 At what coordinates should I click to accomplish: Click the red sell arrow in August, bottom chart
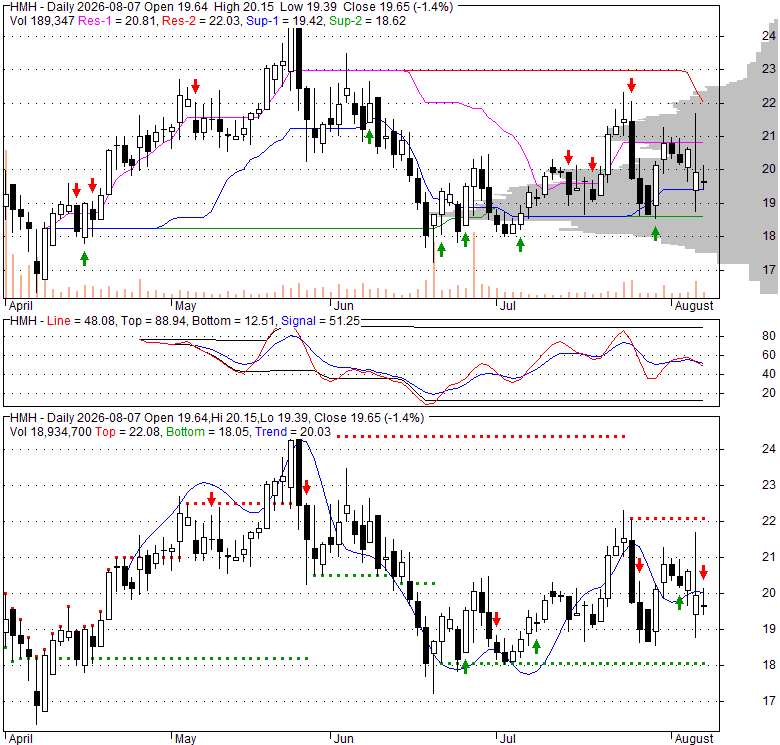[x=703, y=572]
